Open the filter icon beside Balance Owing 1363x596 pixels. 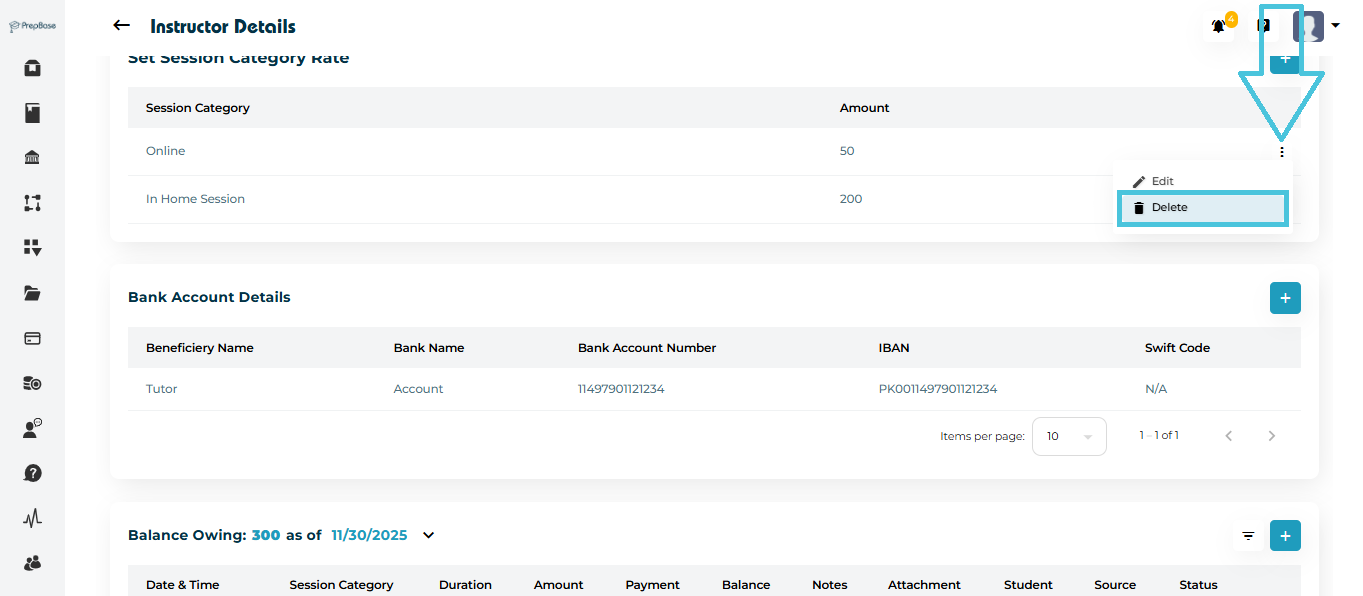[x=1248, y=536]
